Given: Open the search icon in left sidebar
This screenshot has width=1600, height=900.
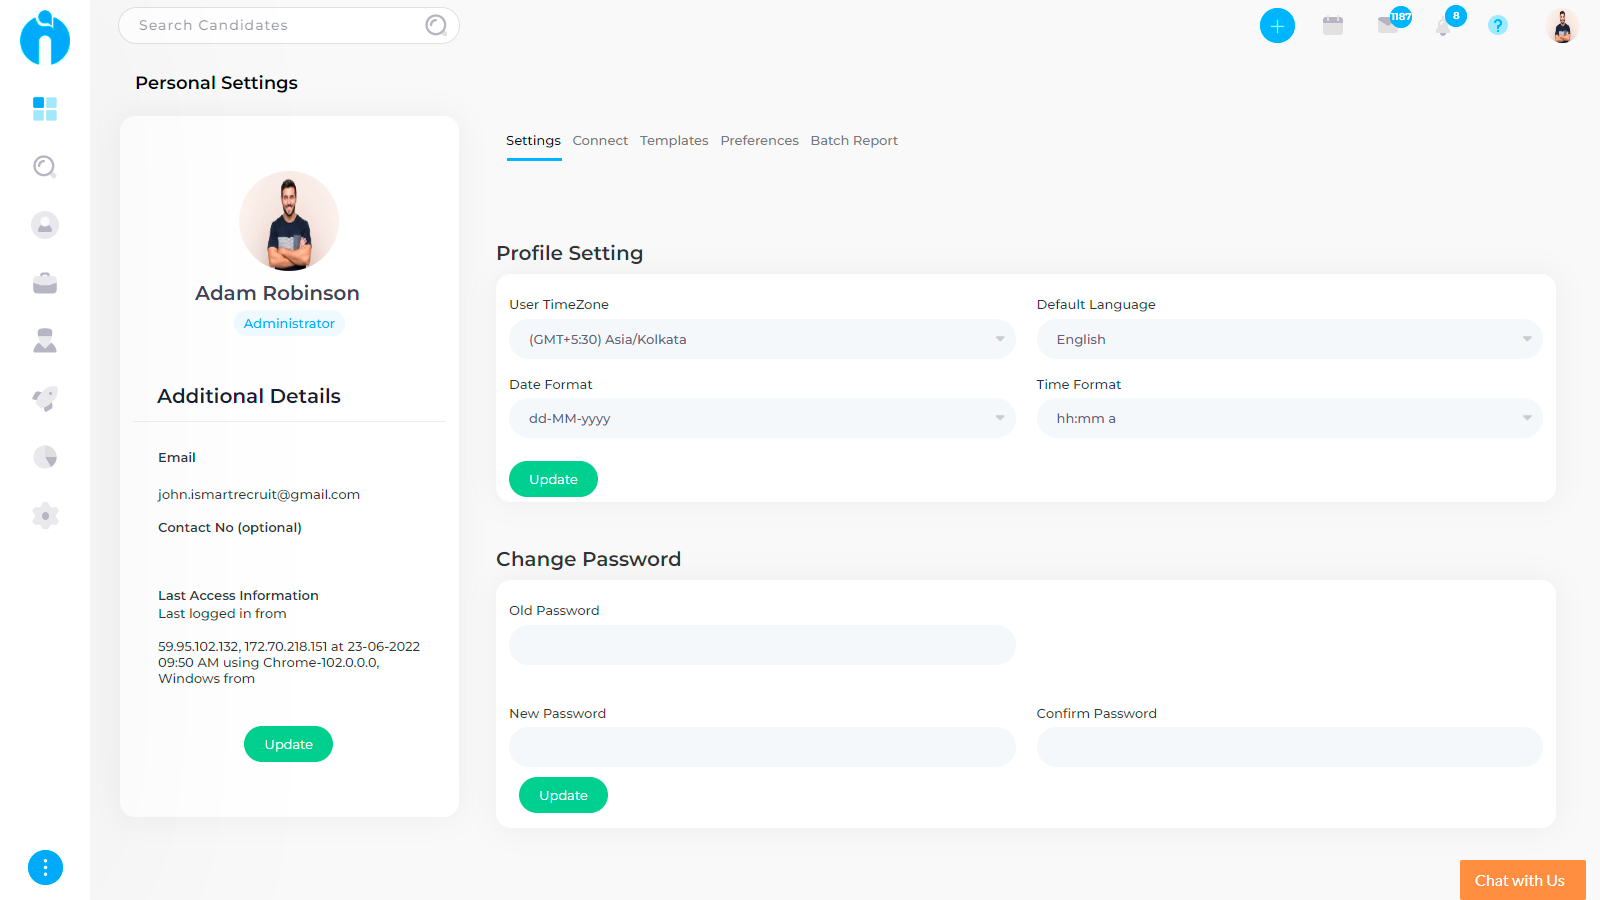Looking at the screenshot, I should click(x=45, y=167).
